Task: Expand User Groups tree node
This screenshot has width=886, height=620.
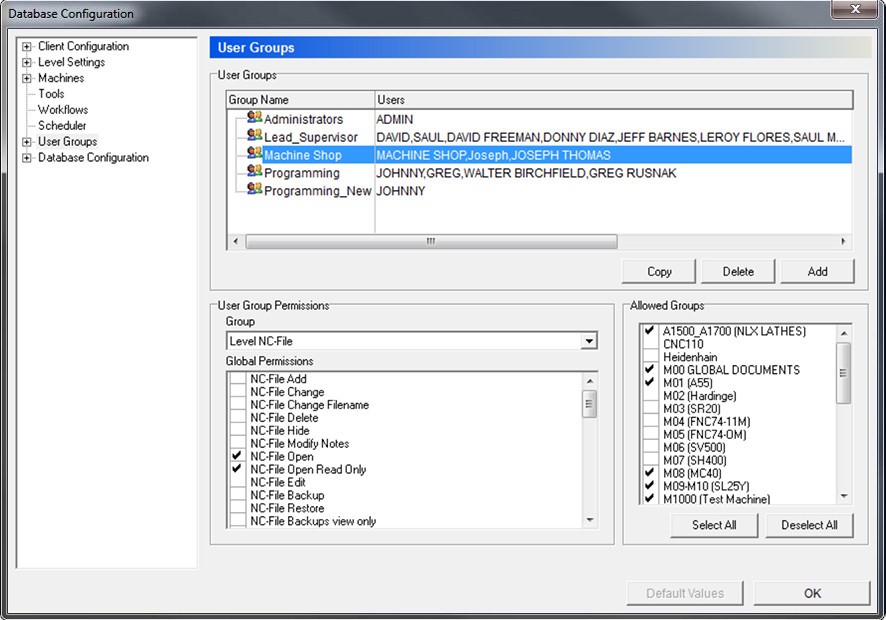Action: [27, 142]
